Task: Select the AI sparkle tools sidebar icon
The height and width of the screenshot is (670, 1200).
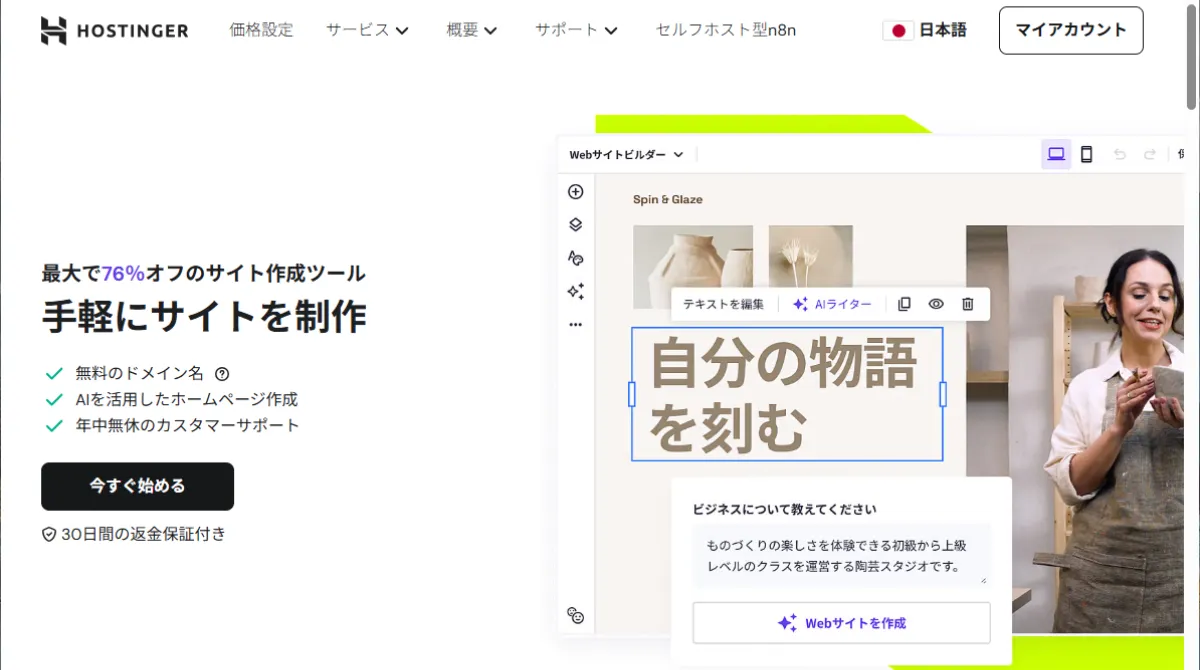Action: tap(575, 291)
